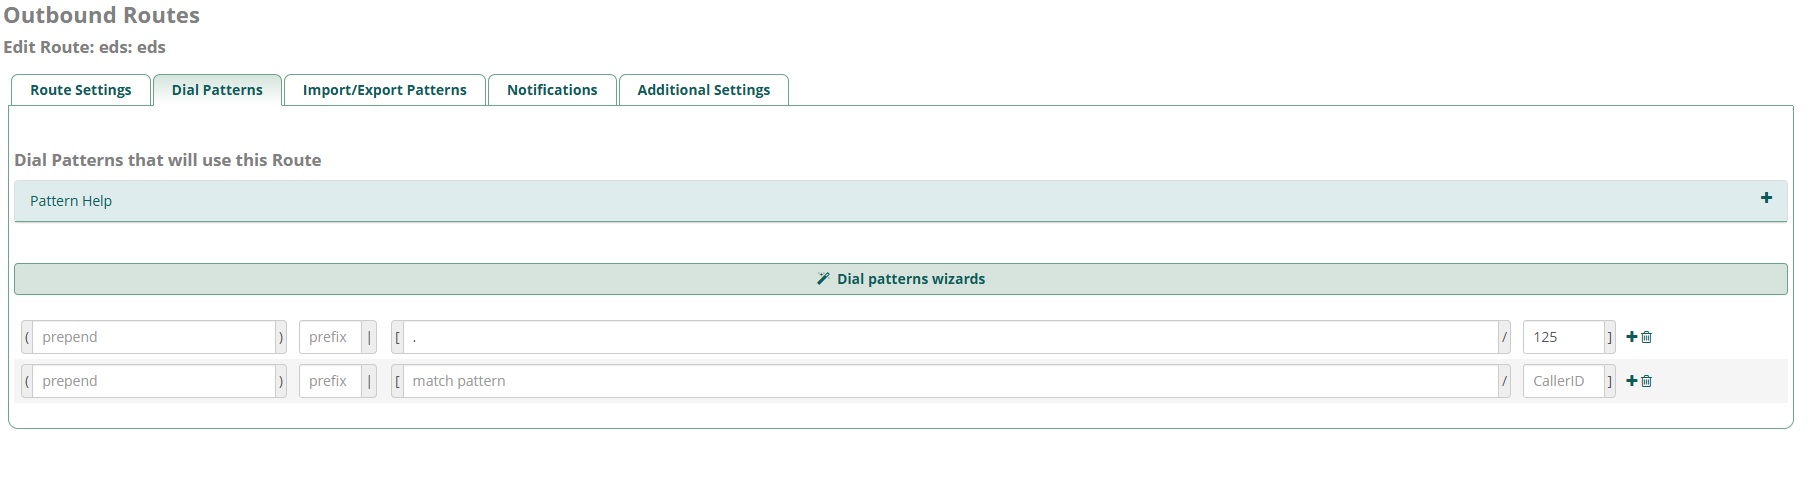This screenshot has height=503, width=1810.
Task: Open the Additional Settings tab
Action: click(x=704, y=90)
